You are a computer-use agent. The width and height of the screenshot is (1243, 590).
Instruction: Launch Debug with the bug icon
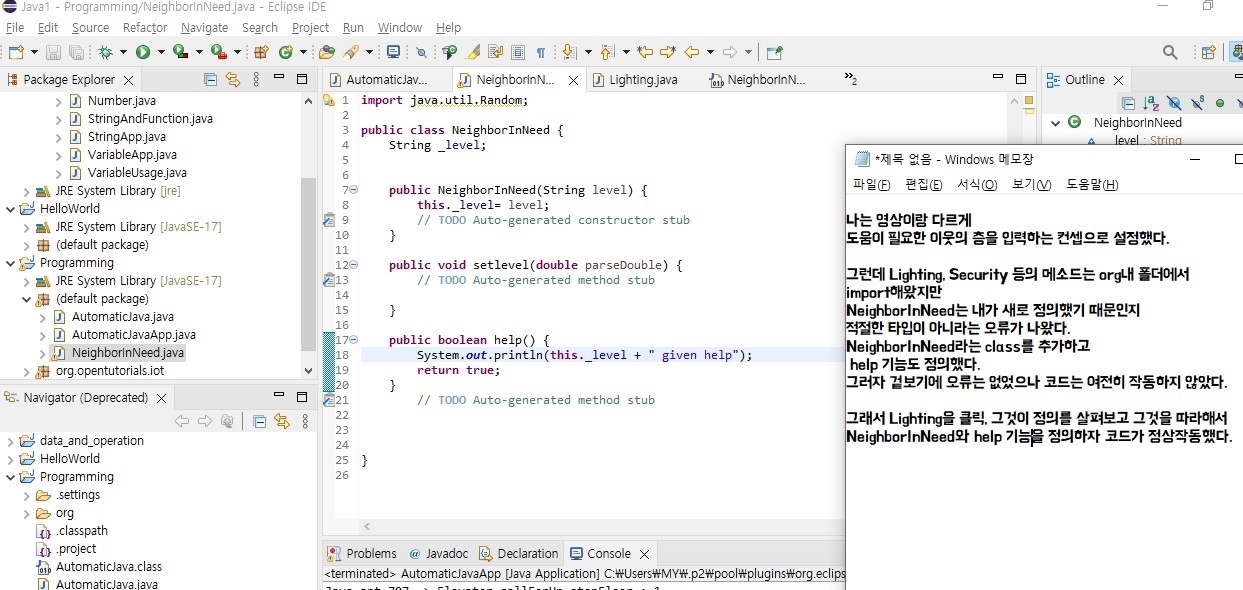(x=106, y=52)
